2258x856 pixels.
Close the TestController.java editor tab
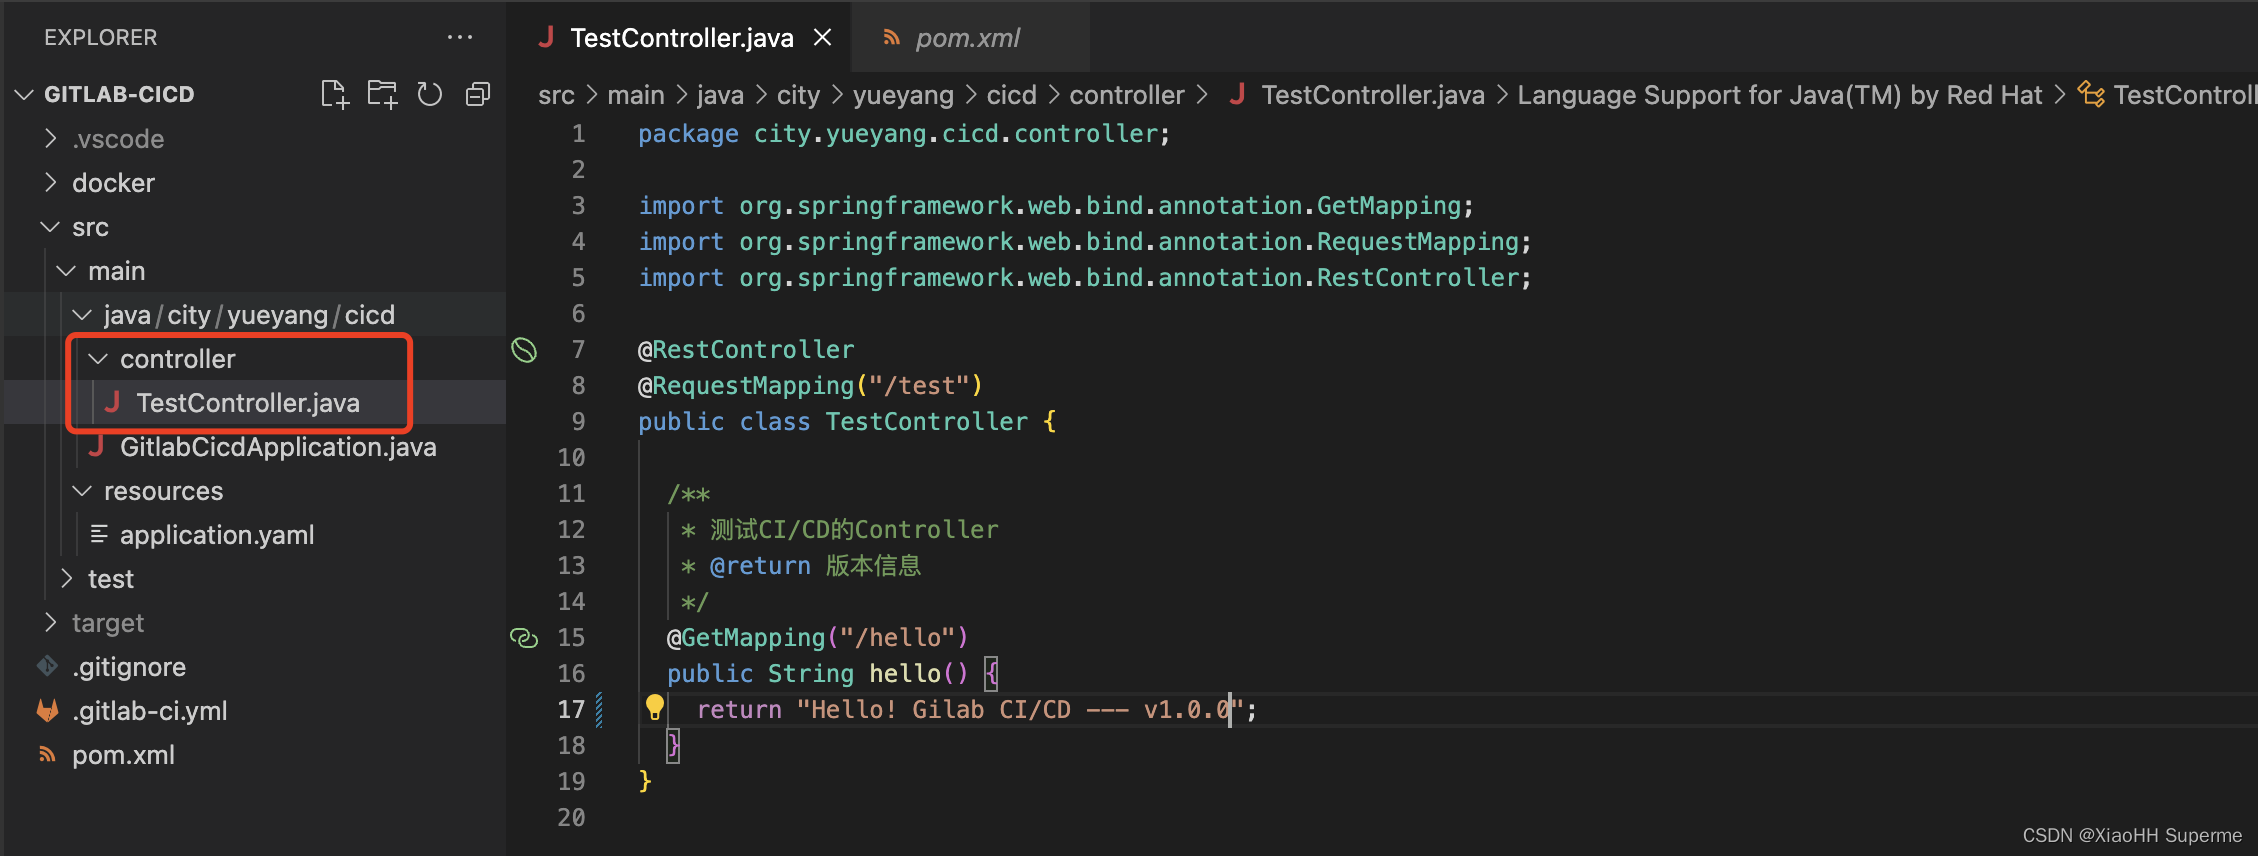click(x=823, y=38)
